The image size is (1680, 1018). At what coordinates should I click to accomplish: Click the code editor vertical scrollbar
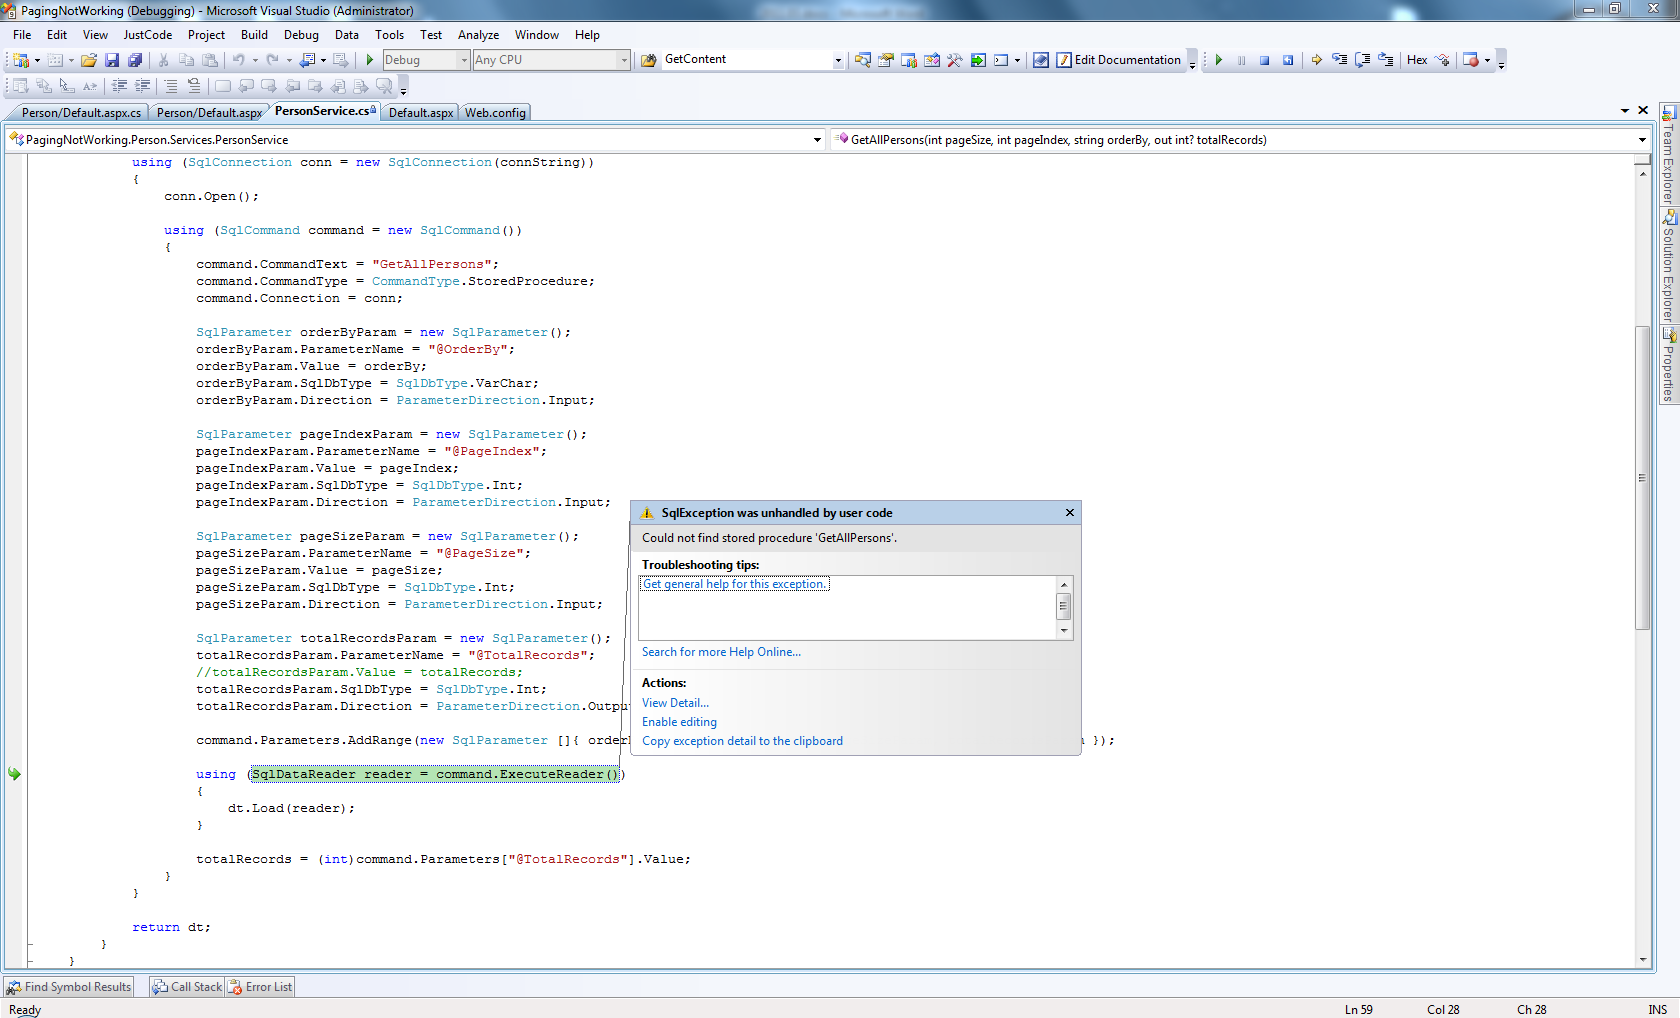coord(1642,477)
